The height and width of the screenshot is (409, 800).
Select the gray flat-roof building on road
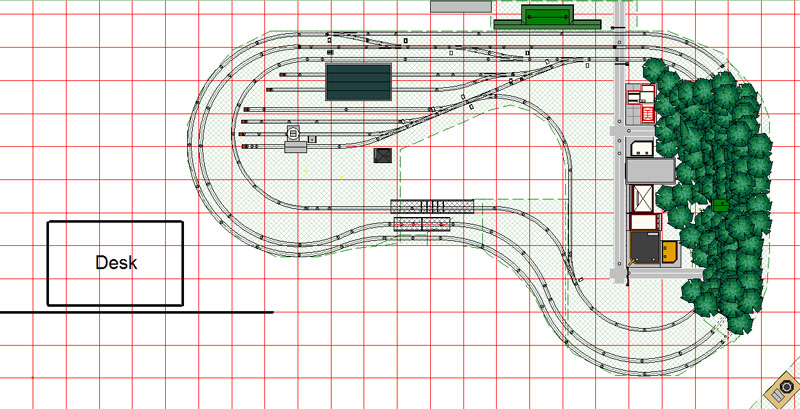click(650, 172)
